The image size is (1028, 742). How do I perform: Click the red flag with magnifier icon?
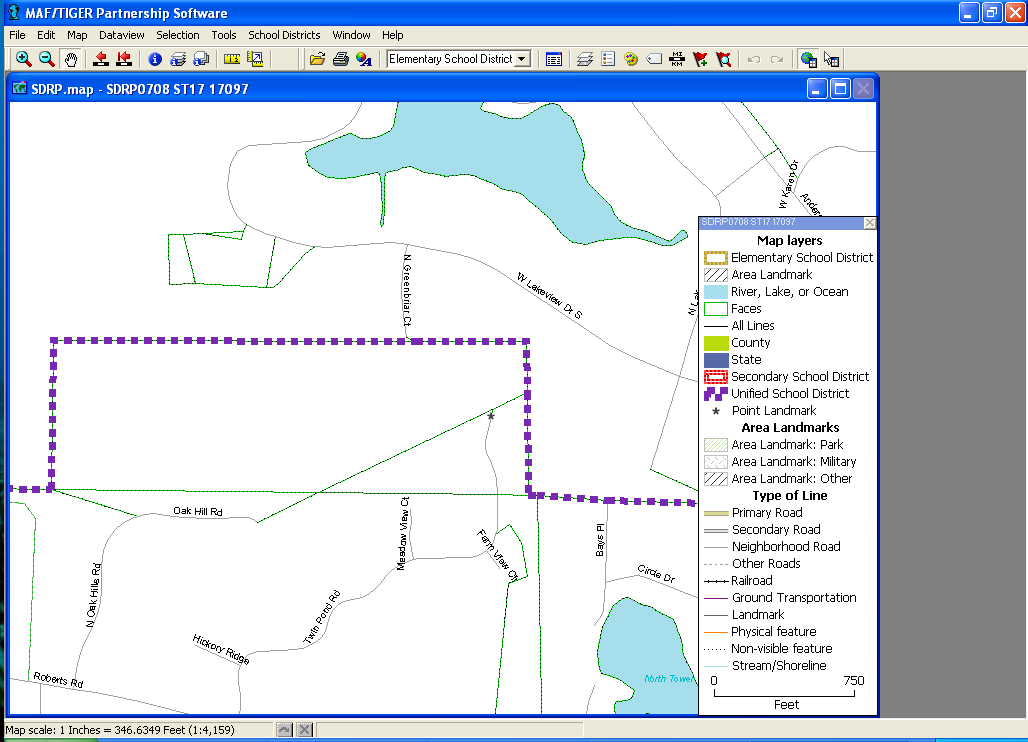click(723, 59)
